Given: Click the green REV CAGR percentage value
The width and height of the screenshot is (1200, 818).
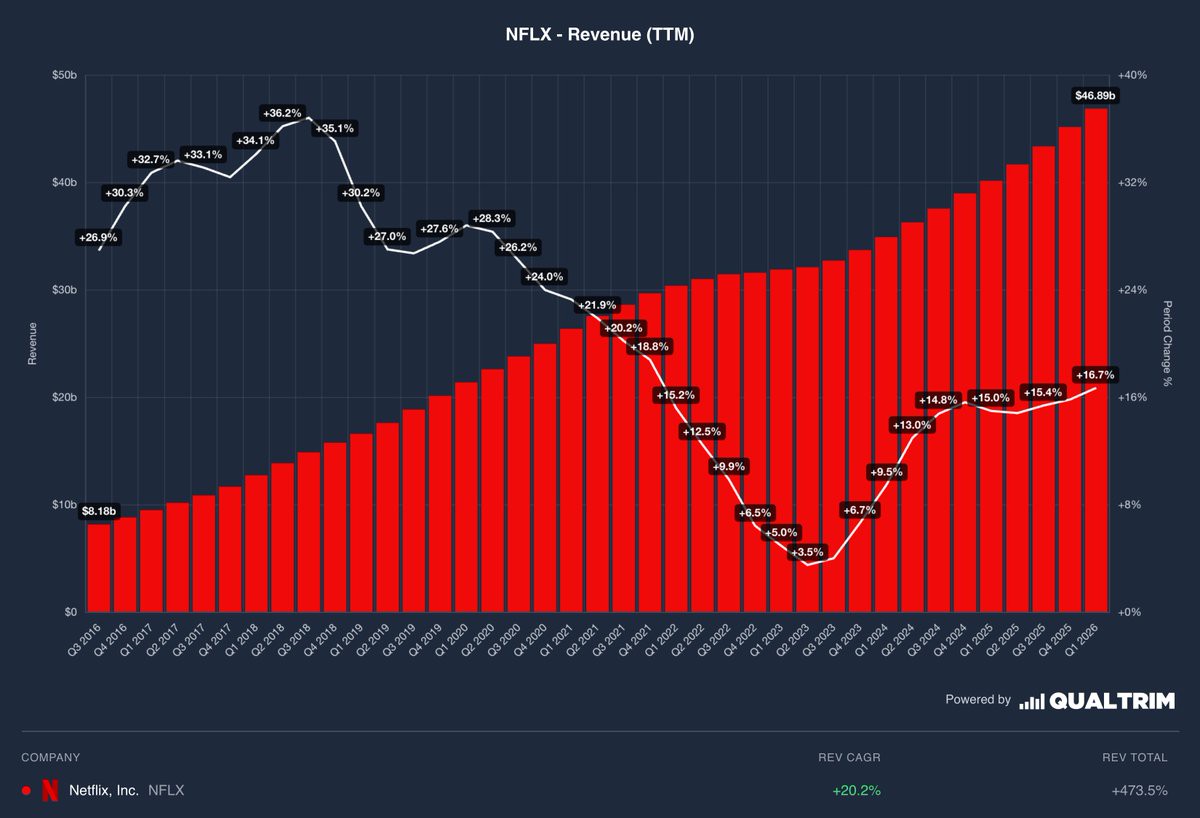Looking at the screenshot, I should (x=856, y=790).
